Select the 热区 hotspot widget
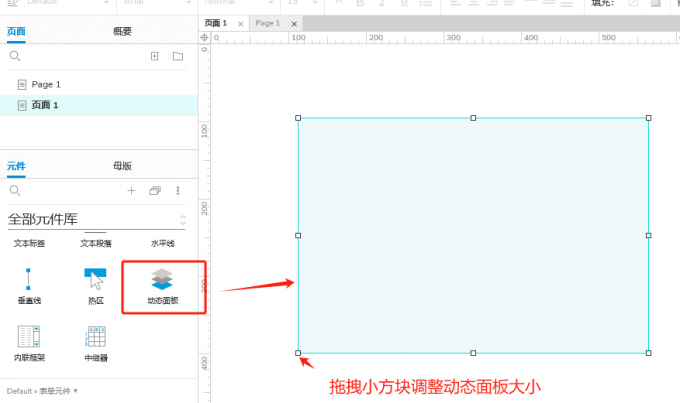The width and height of the screenshot is (680, 403). coord(95,285)
